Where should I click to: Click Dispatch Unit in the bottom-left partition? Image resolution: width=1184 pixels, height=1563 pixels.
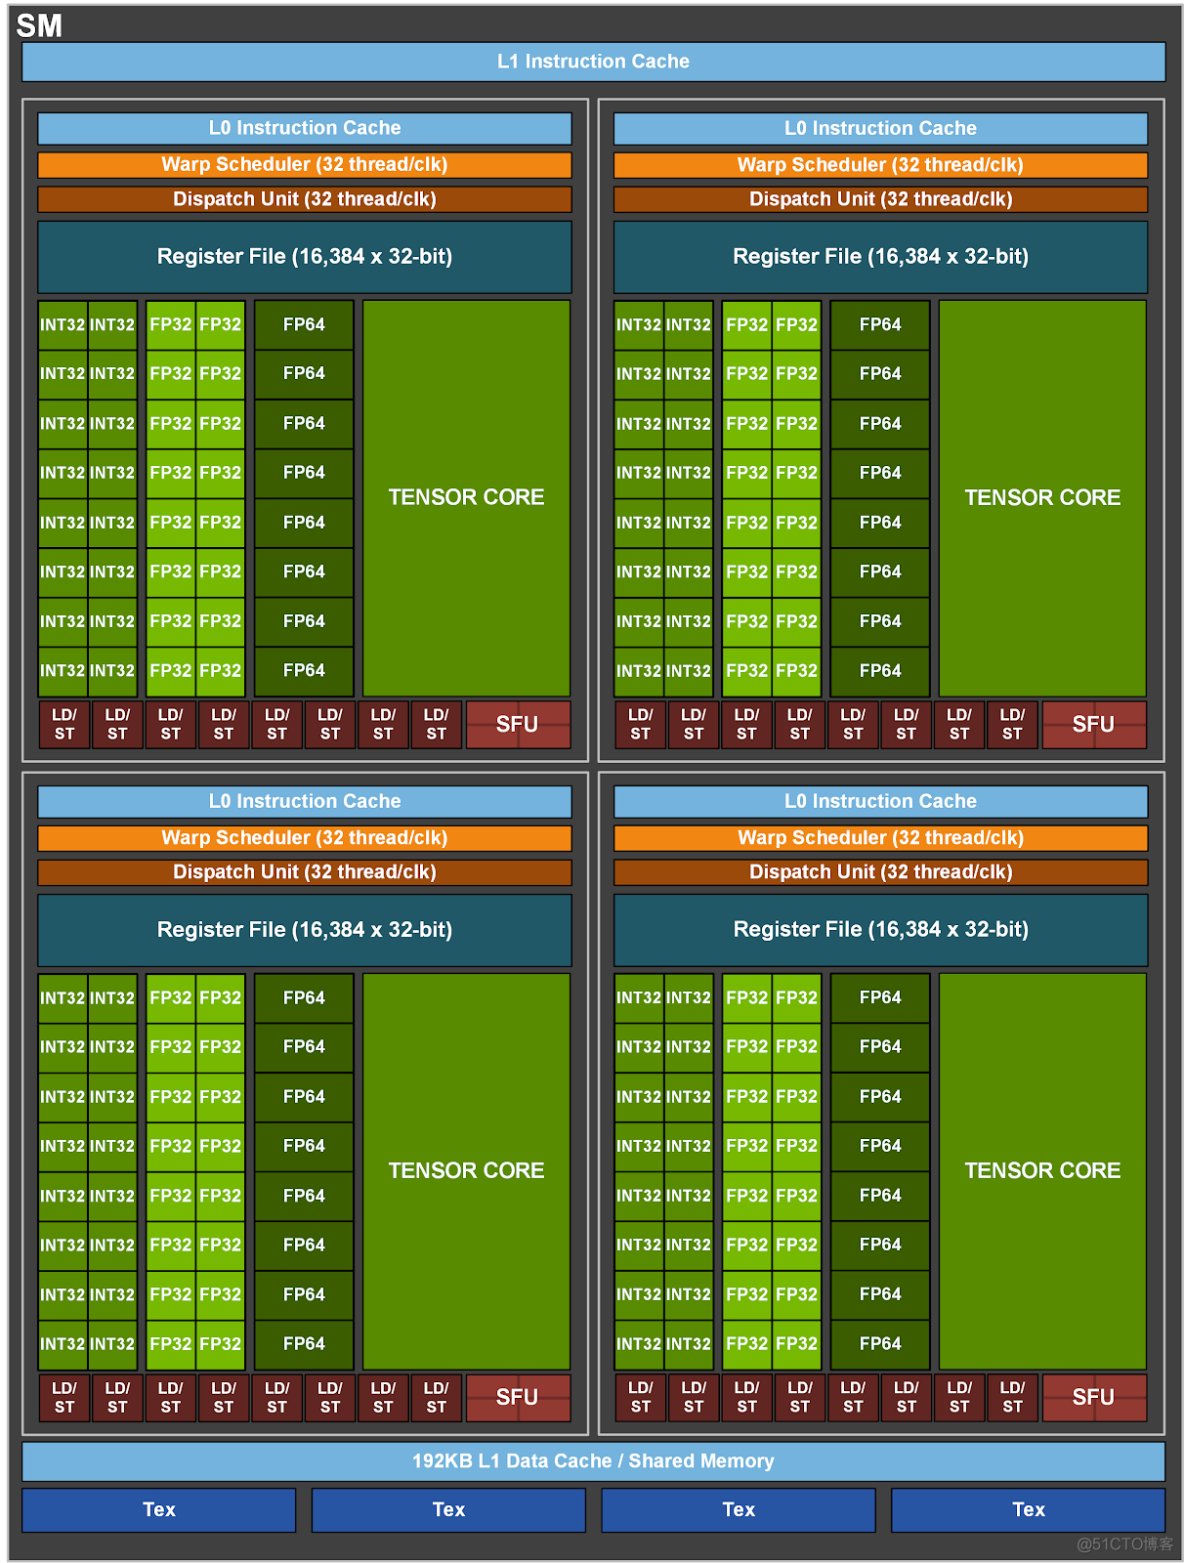305,872
